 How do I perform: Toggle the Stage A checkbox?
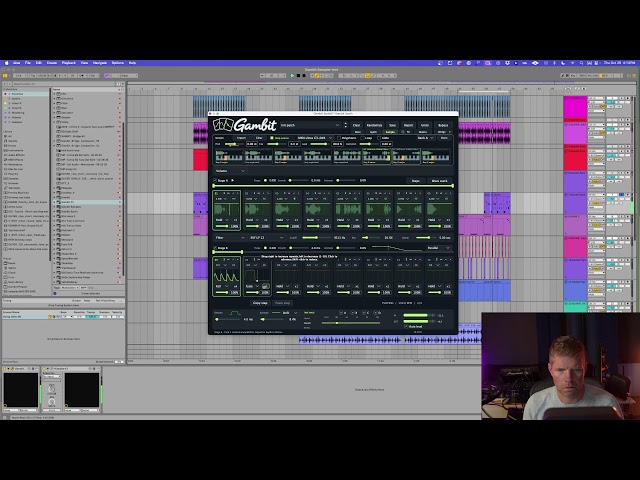tap(215, 180)
